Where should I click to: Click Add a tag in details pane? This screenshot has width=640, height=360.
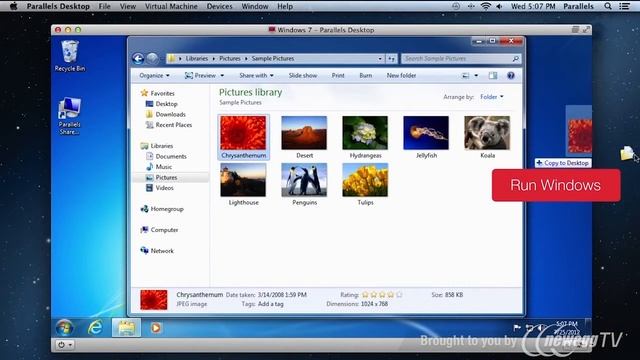coord(271,304)
